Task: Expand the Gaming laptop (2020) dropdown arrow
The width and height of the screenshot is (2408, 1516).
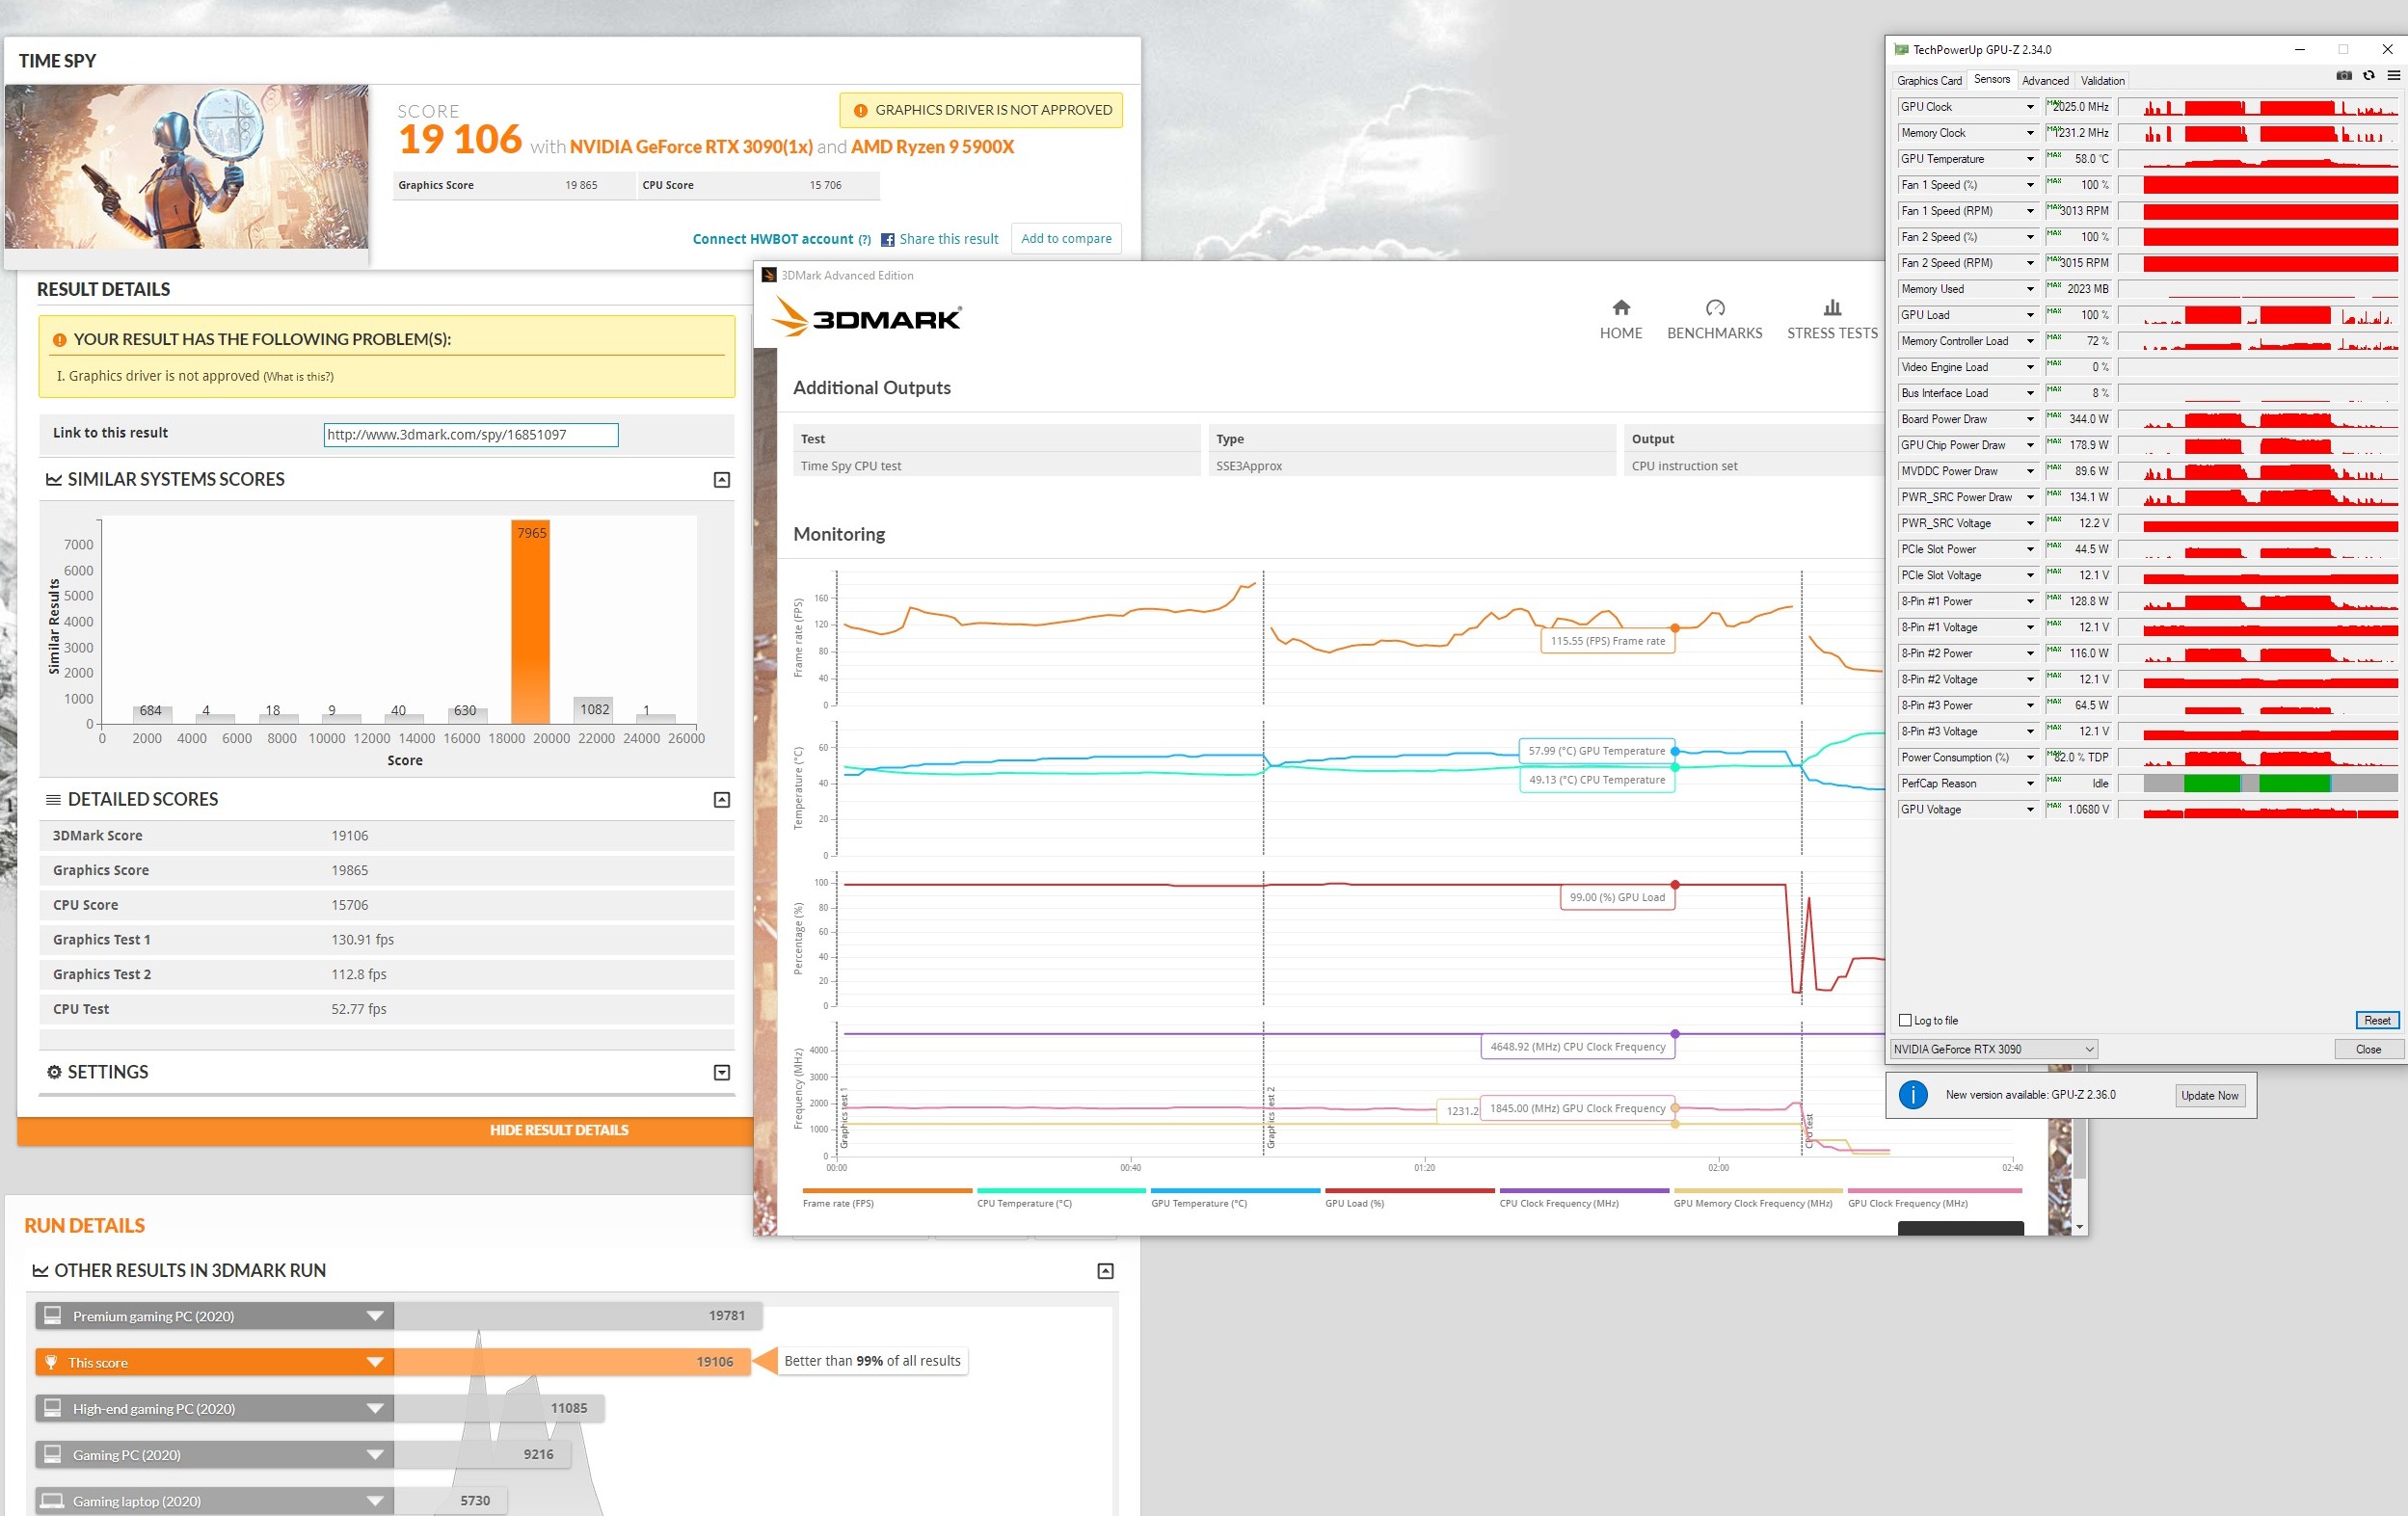Action: (375, 1500)
